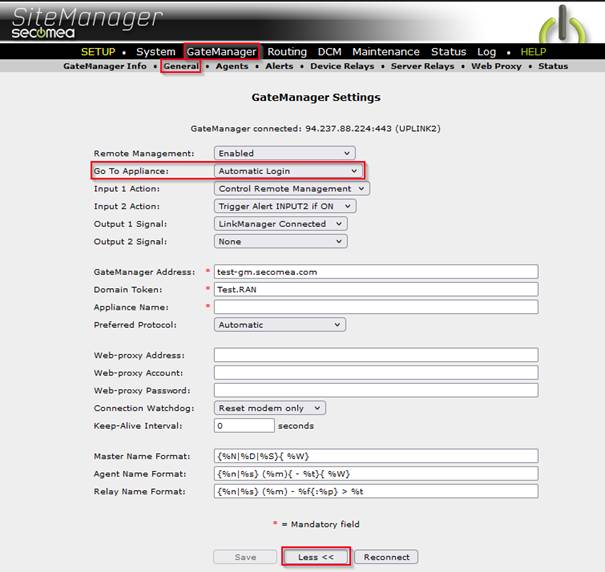Click the Connection Watchdog label
605x572 pixels.
144,408
